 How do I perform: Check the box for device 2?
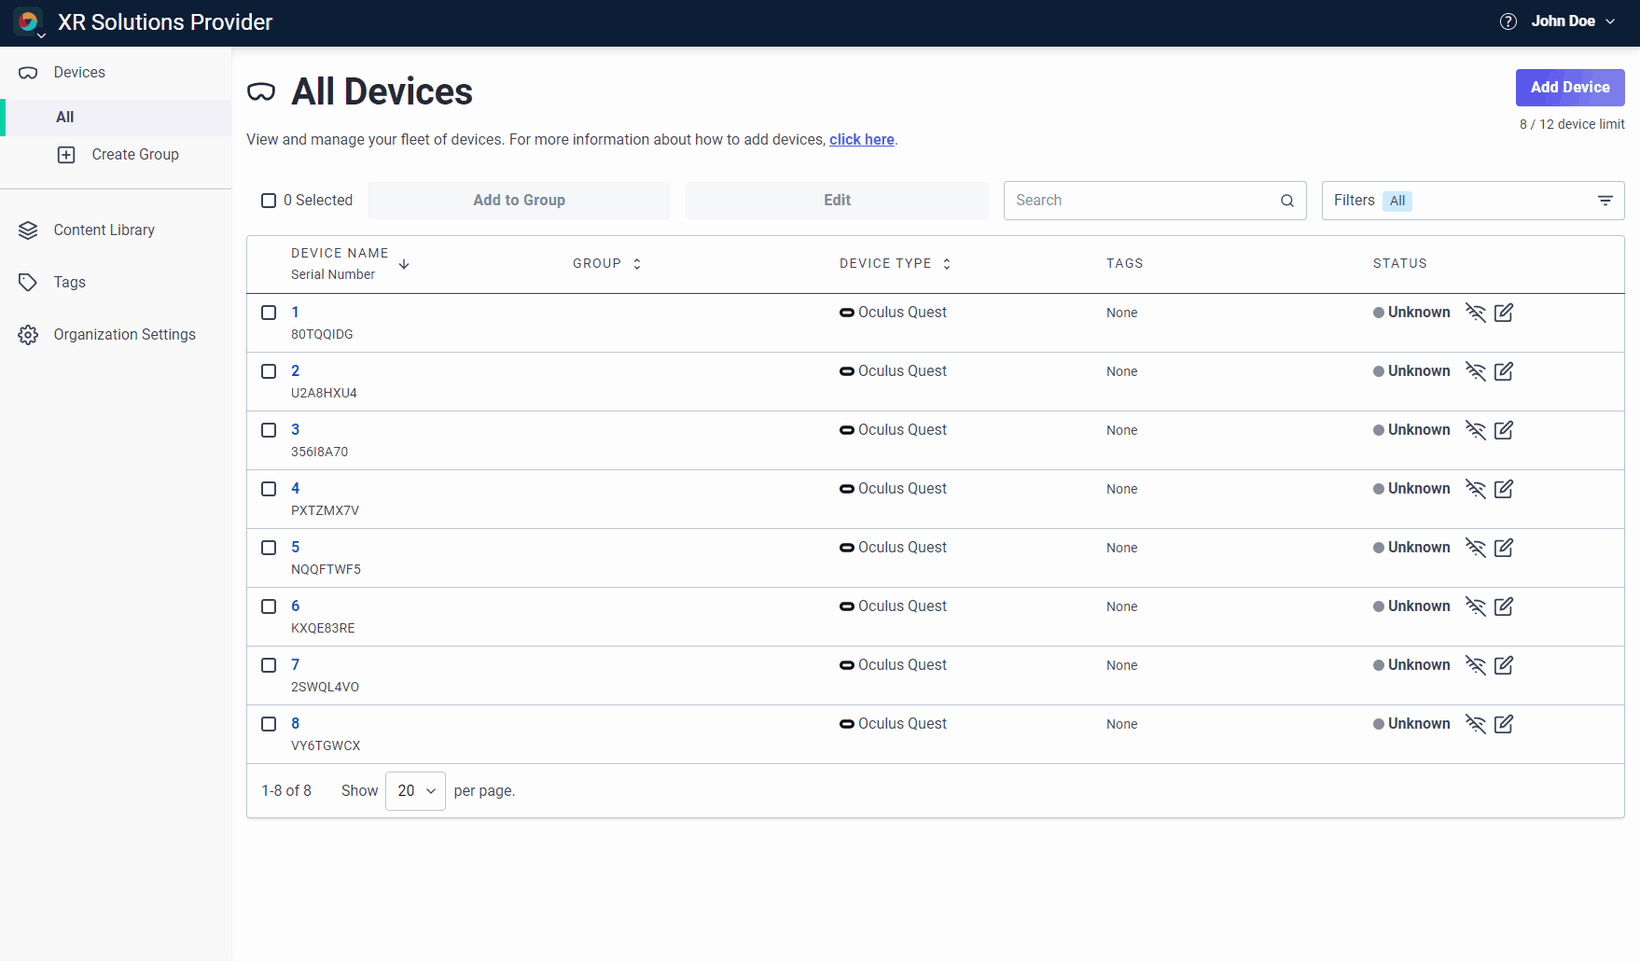268,372
